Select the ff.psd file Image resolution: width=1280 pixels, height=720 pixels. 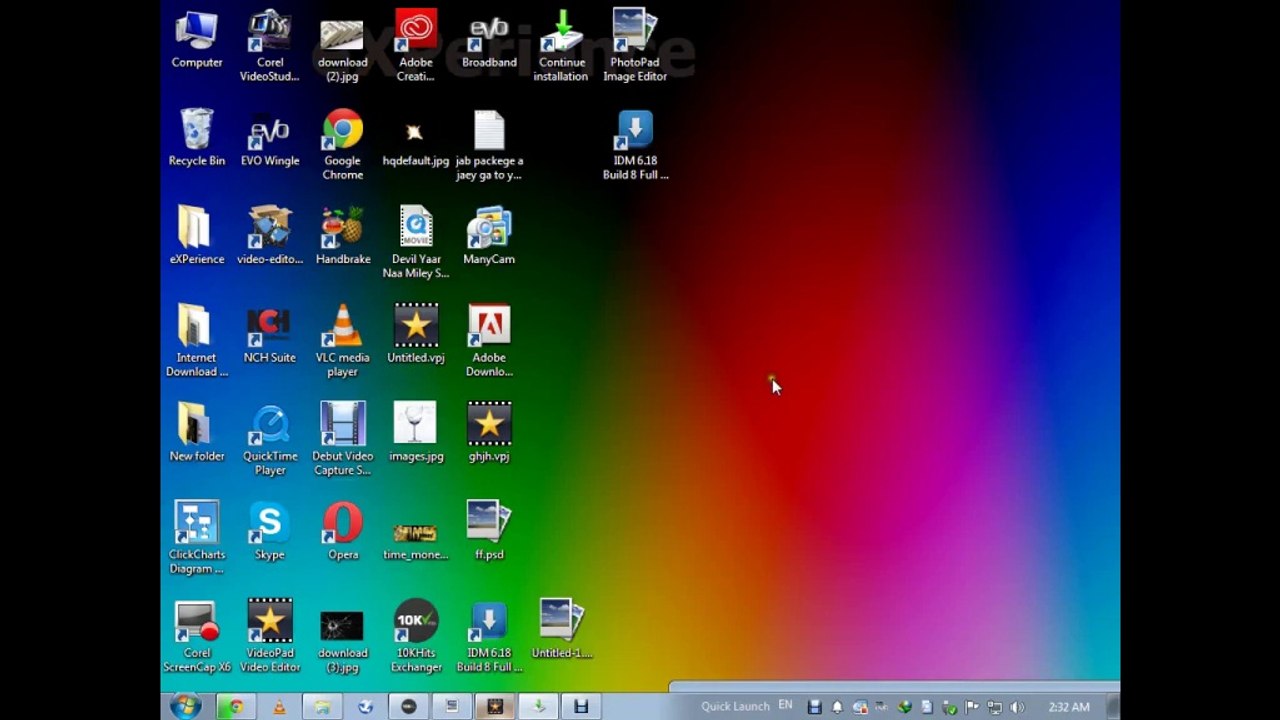coord(489,531)
